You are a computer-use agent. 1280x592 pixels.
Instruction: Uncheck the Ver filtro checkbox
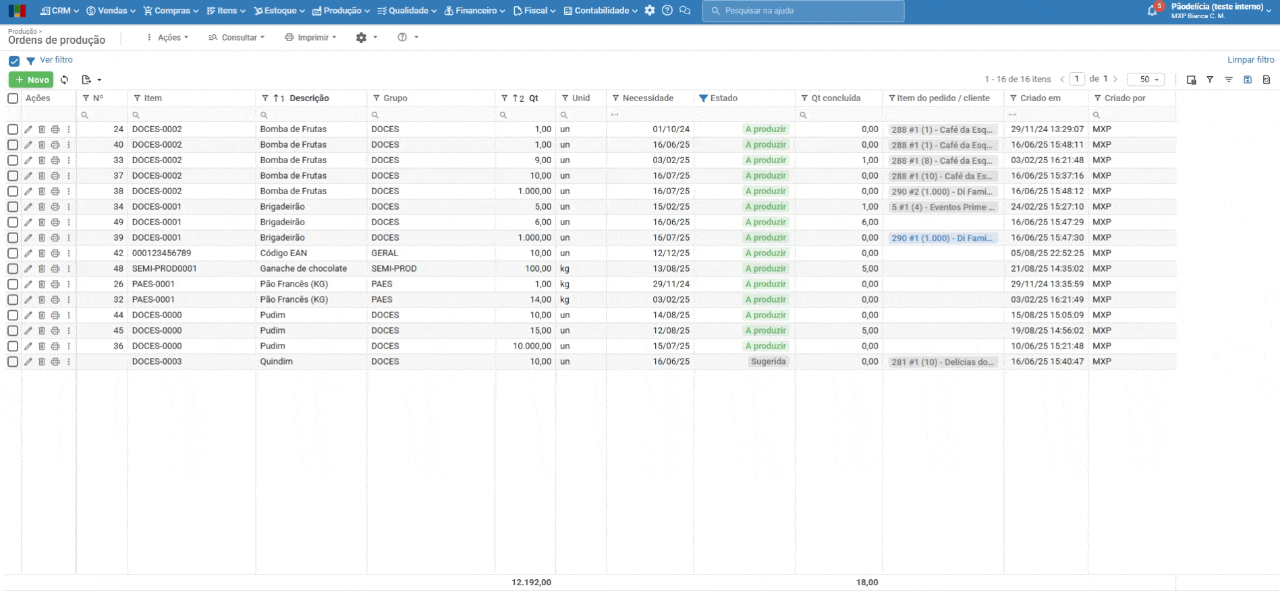(x=14, y=61)
